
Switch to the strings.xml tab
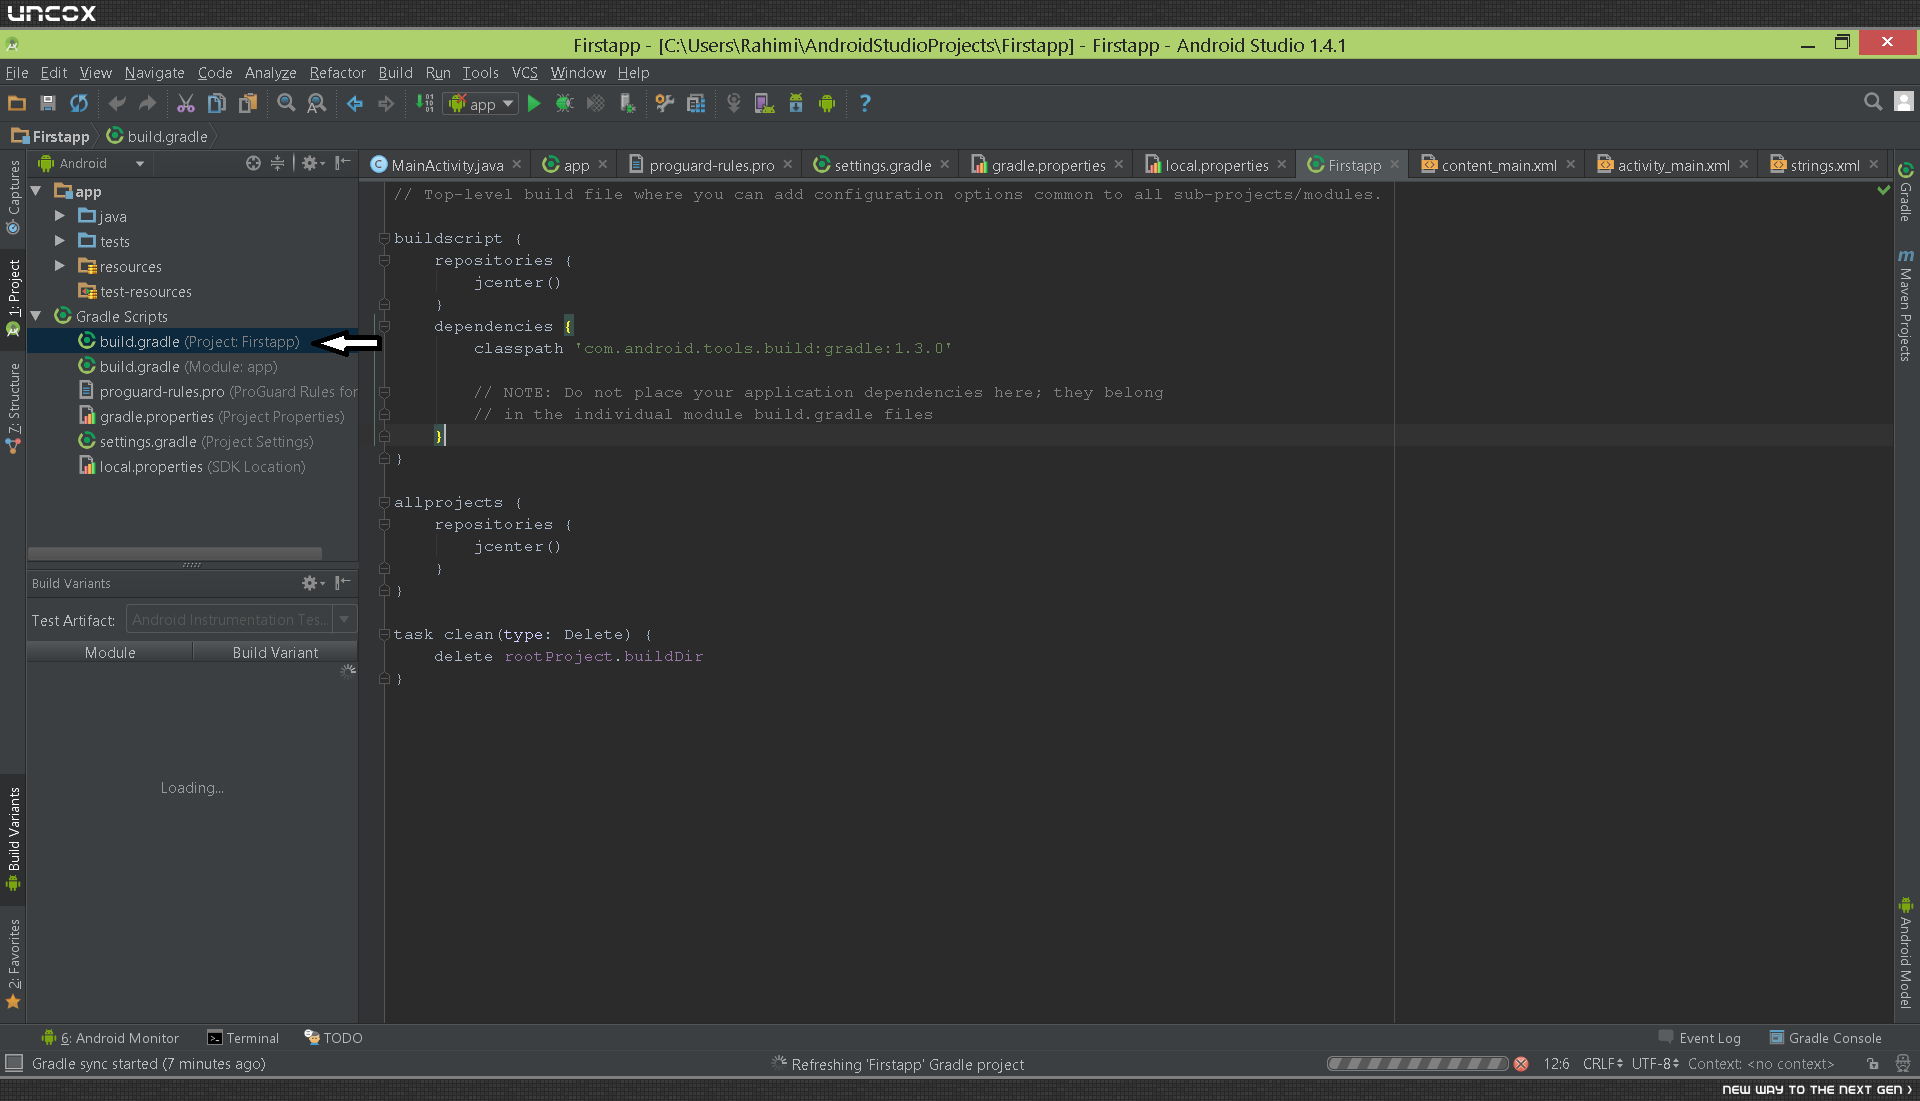[1825, 165]
